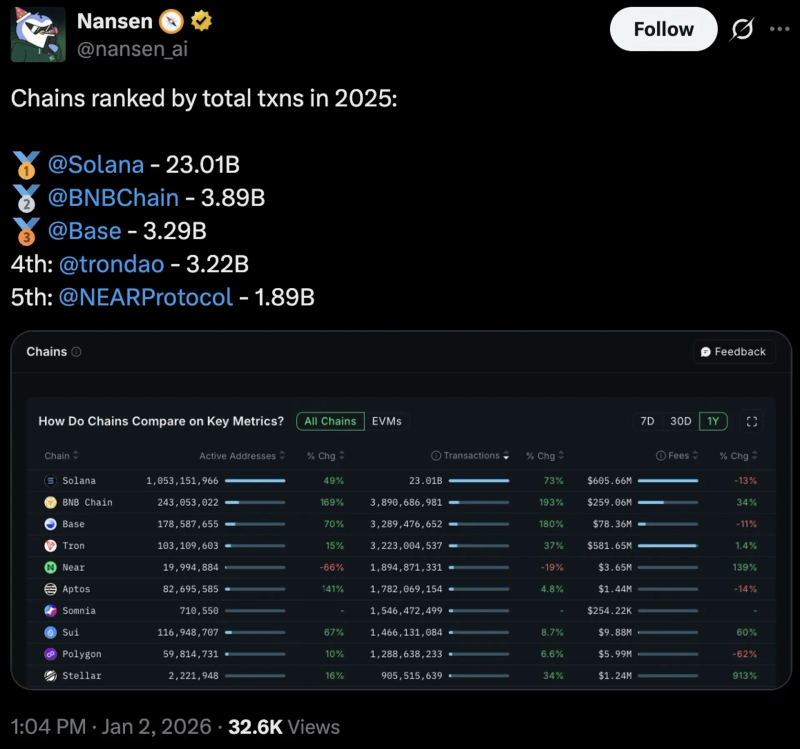Open the three-dot more options menu
Screen dimensions: 800x749
click(779, 29)
